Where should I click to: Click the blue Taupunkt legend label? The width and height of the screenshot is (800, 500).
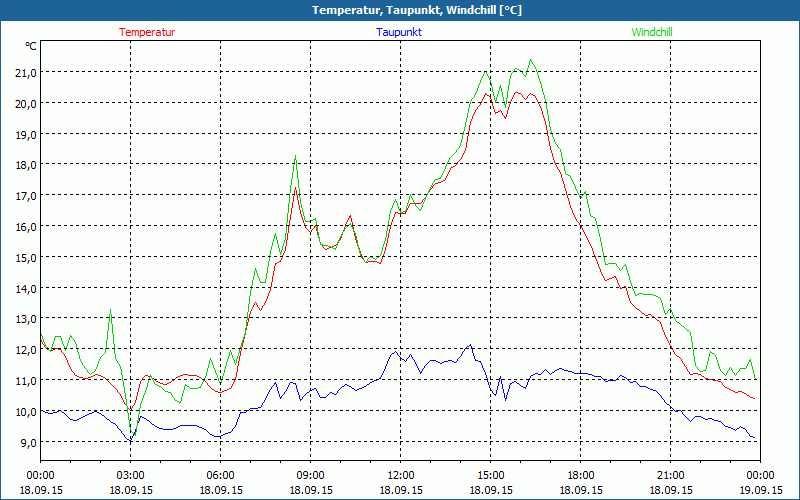click(399, 32)
